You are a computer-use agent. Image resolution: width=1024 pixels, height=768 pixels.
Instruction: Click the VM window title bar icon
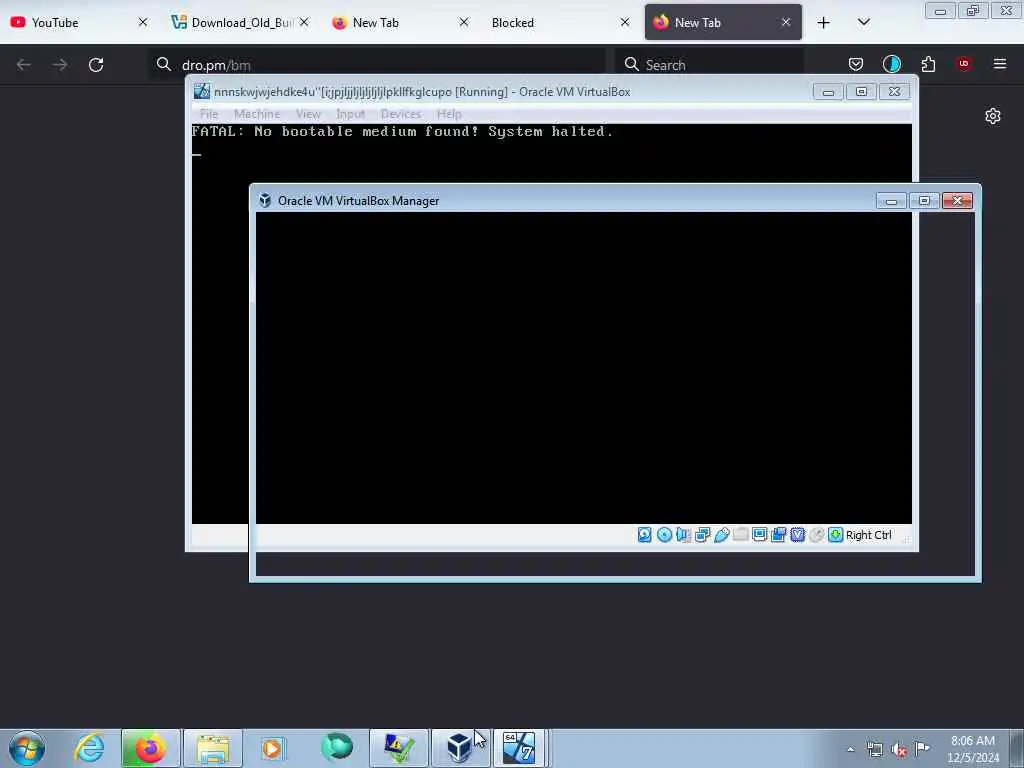[202, 91]
